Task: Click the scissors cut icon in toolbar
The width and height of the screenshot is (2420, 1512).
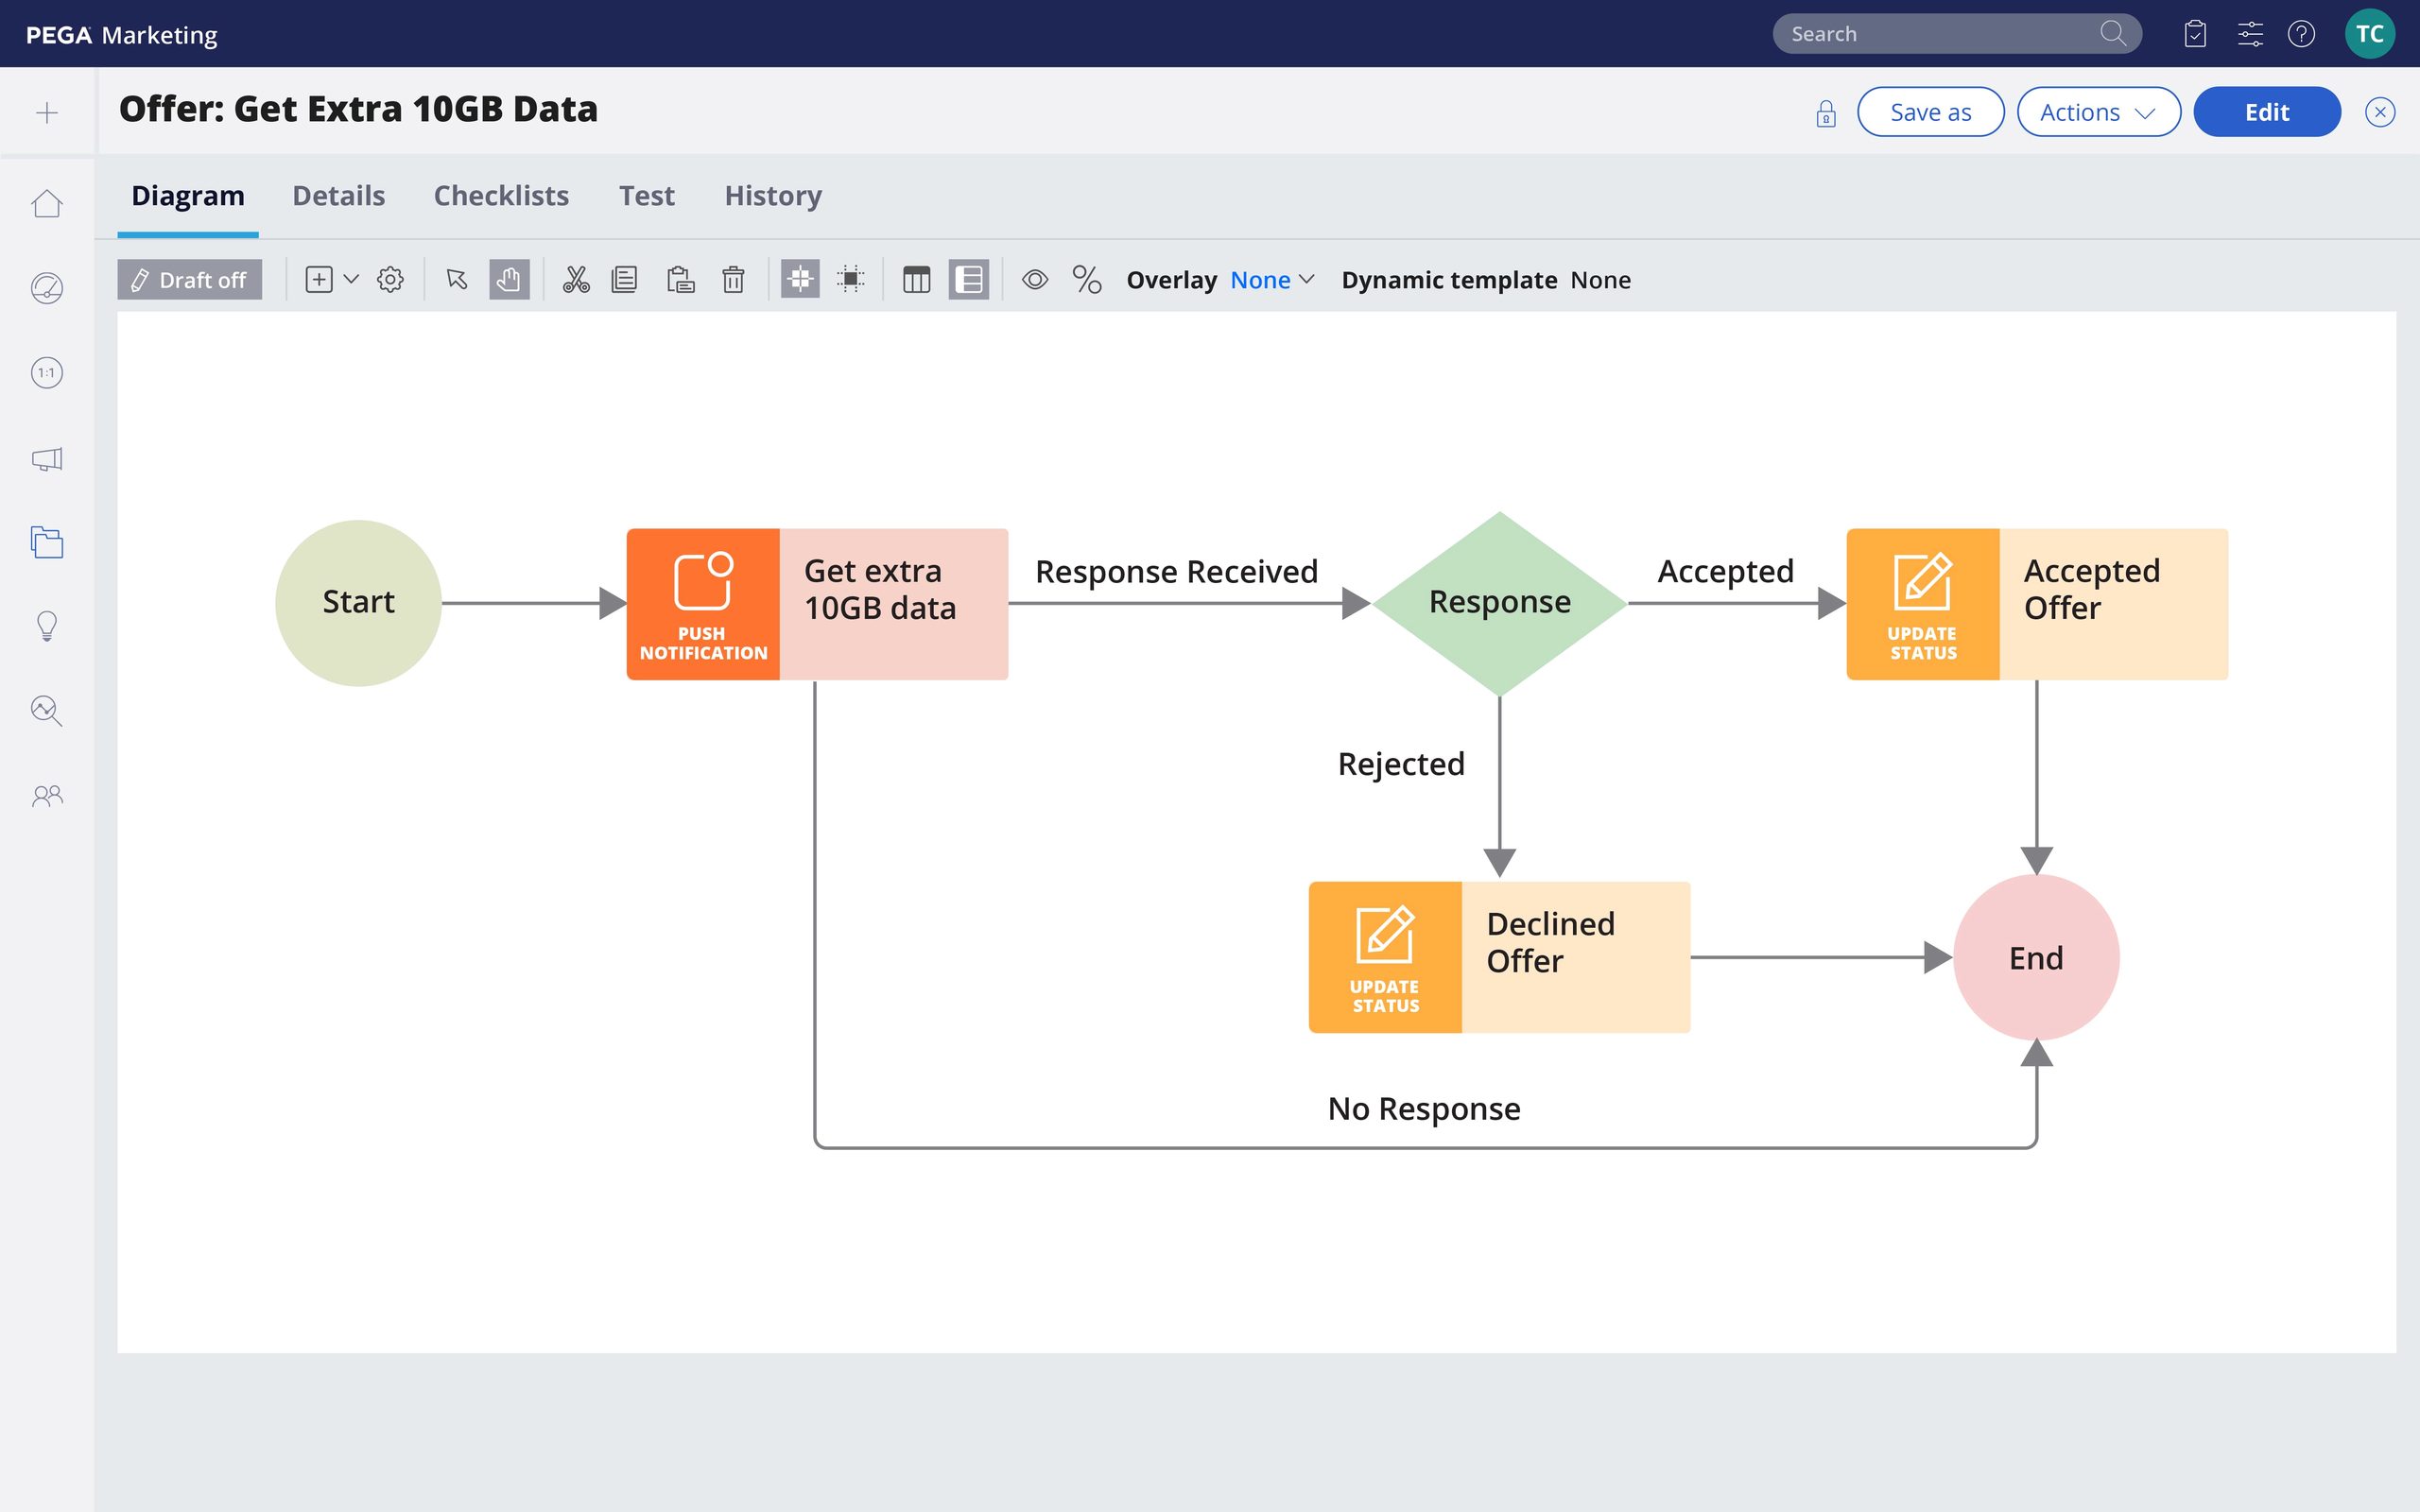Action: tap(576, 279)
